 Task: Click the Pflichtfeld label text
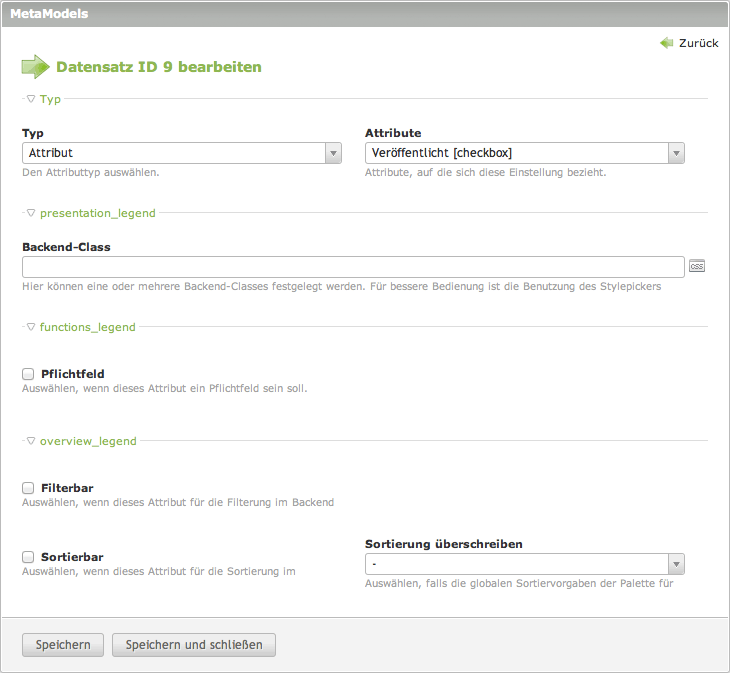coord(73,374)
